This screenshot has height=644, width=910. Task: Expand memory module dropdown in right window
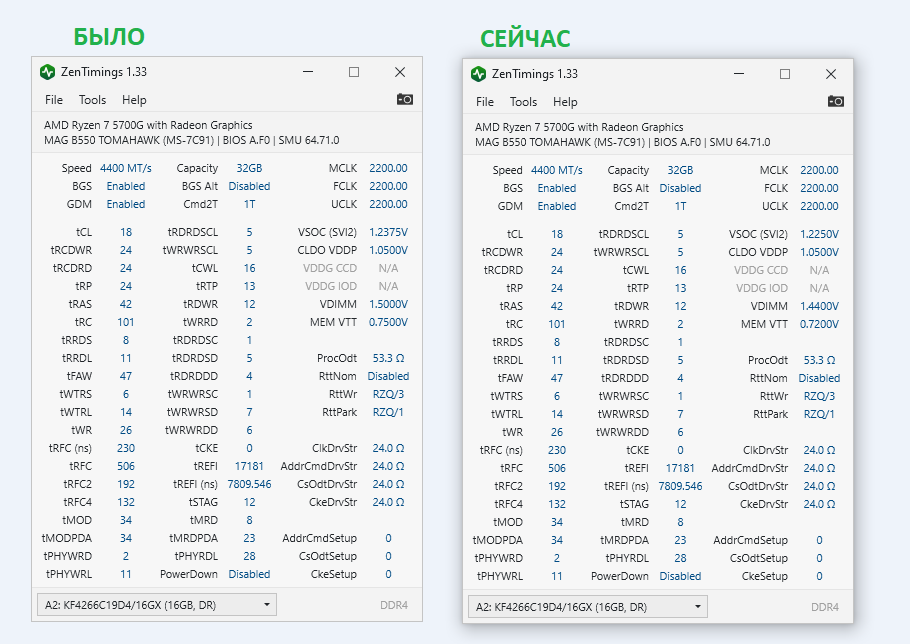[x=698, y=607]
